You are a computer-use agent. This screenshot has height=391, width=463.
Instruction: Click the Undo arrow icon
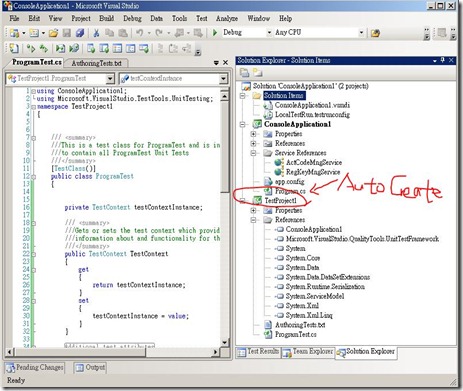pyautogui.click(x=140, y=33)
